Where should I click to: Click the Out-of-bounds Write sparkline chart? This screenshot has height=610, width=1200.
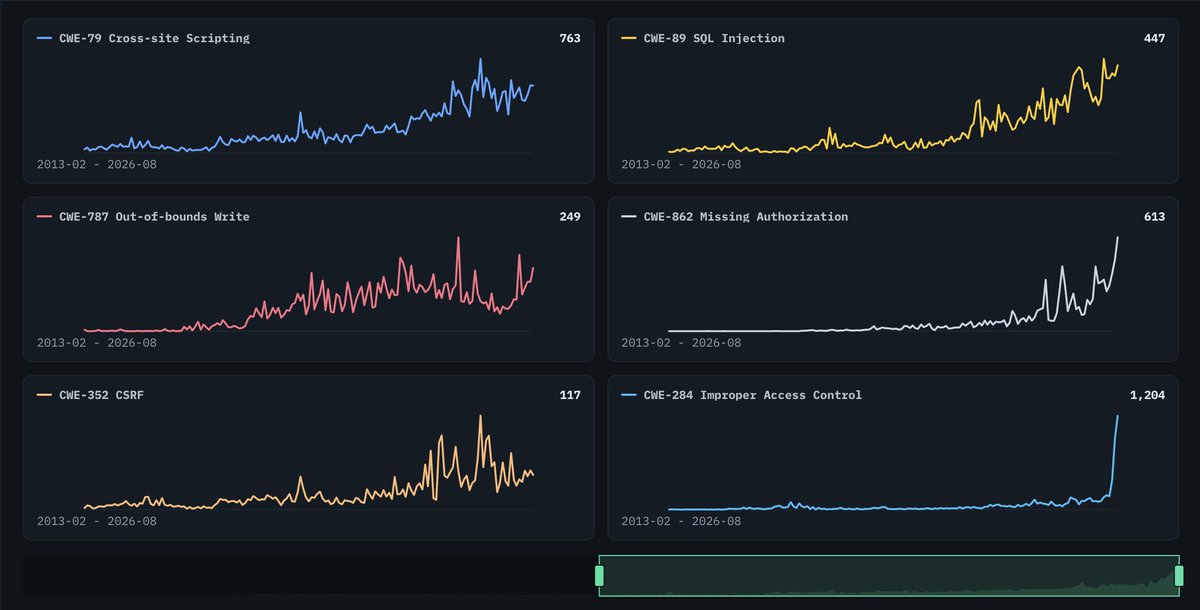[x=308, y=284]
